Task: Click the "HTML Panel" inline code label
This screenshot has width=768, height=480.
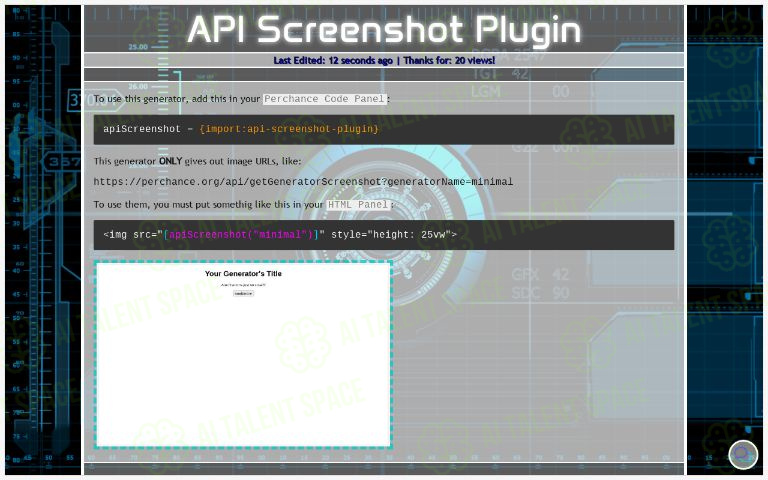Action: [358, 205]
